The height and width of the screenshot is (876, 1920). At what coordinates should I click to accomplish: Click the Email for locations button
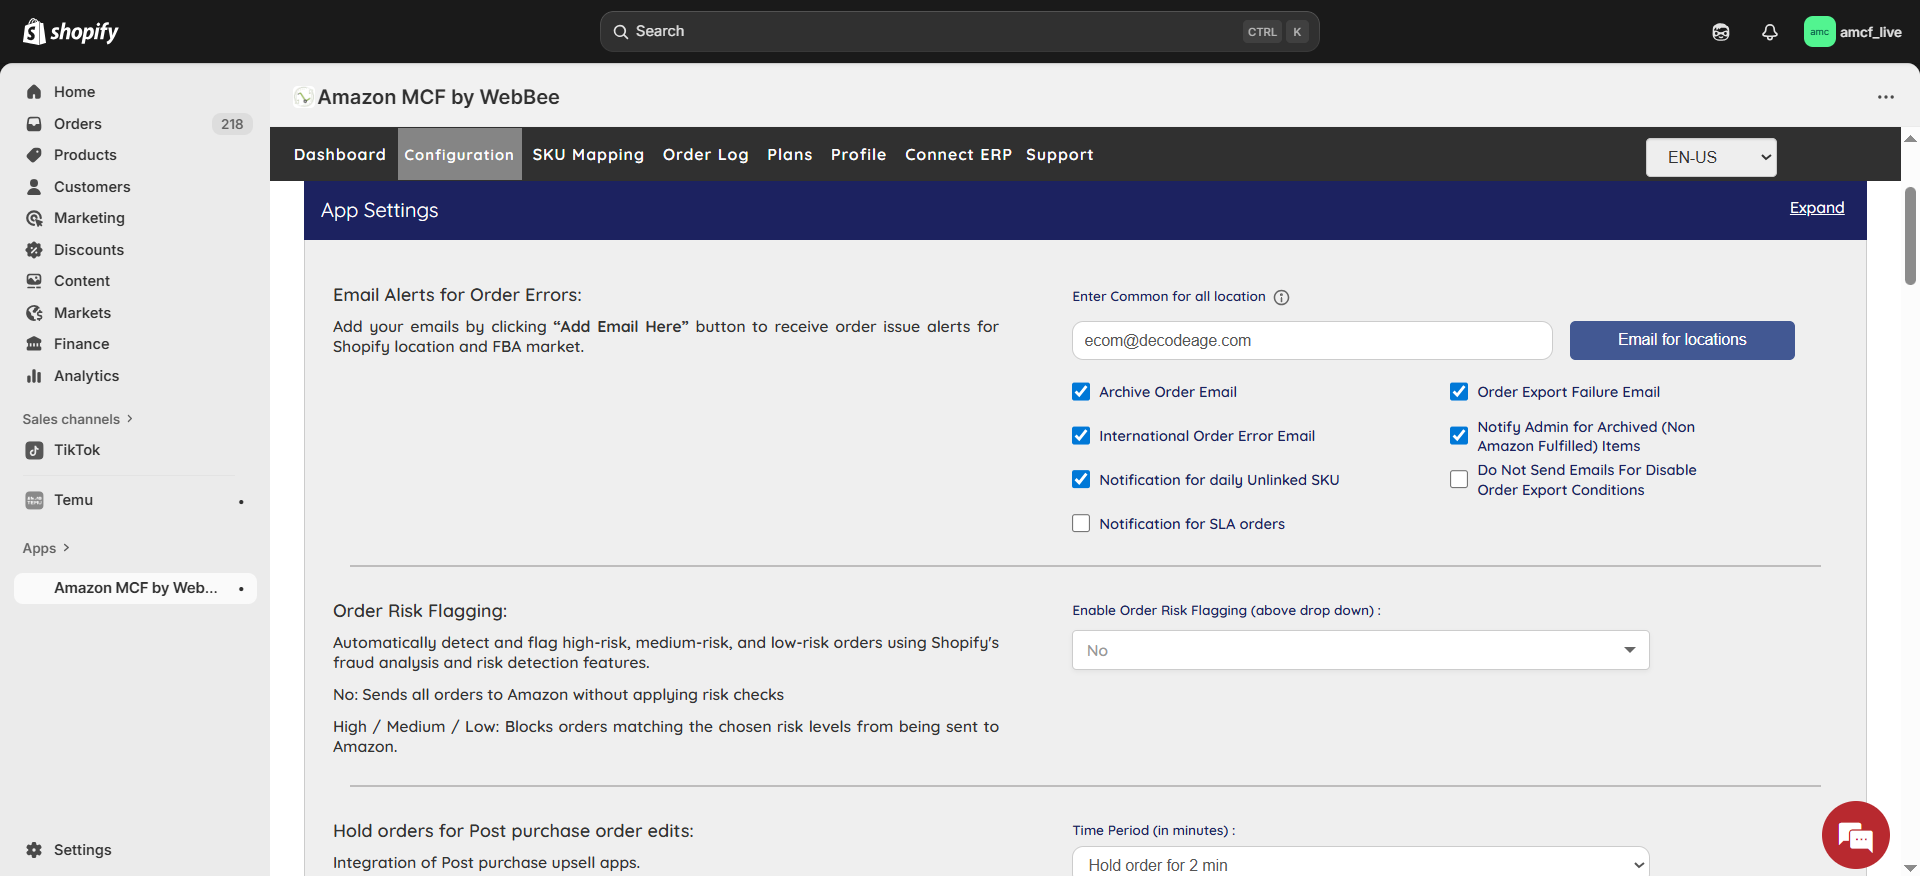point(1681,340)
